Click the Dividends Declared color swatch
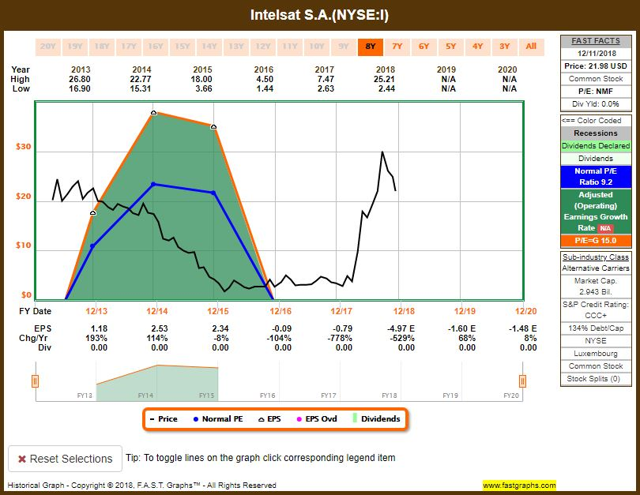The height and width of the screenshot is (495, 640). [x=596, y=146]
